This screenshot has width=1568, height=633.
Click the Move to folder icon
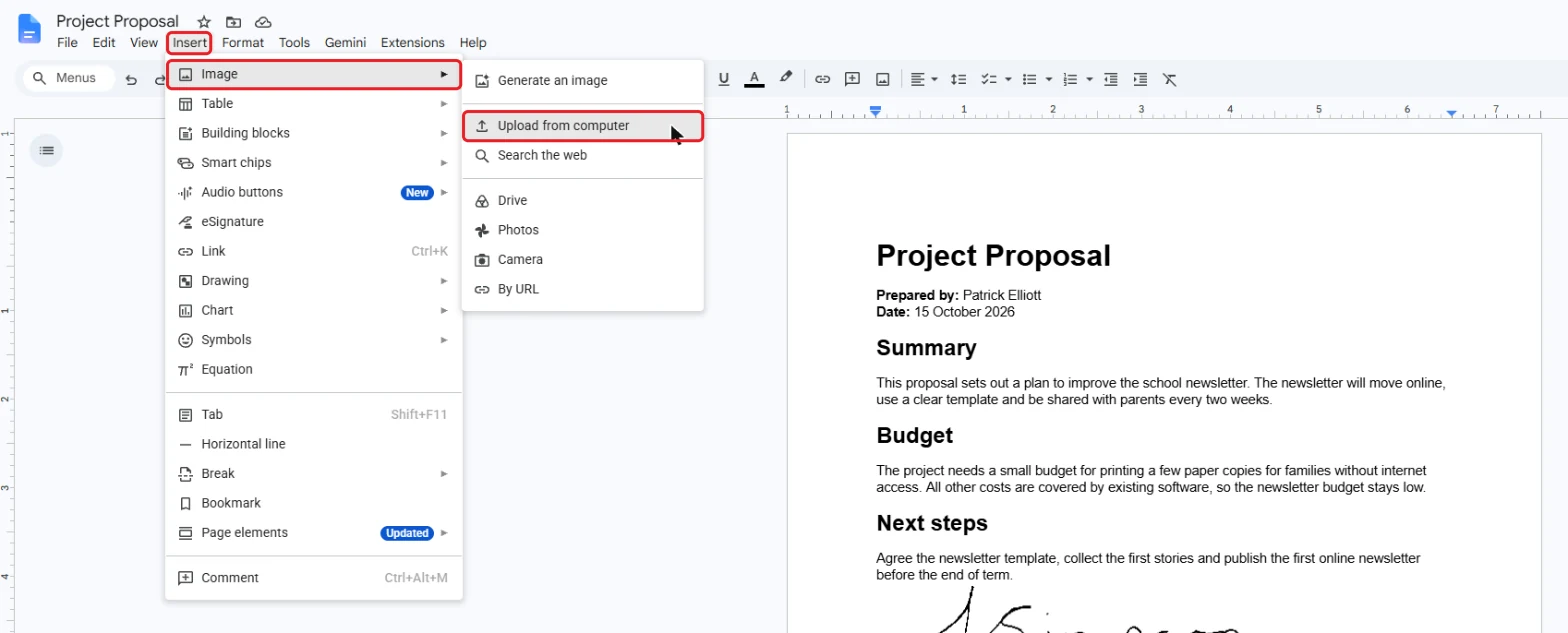pyautogui.click(x=233, y=22)
